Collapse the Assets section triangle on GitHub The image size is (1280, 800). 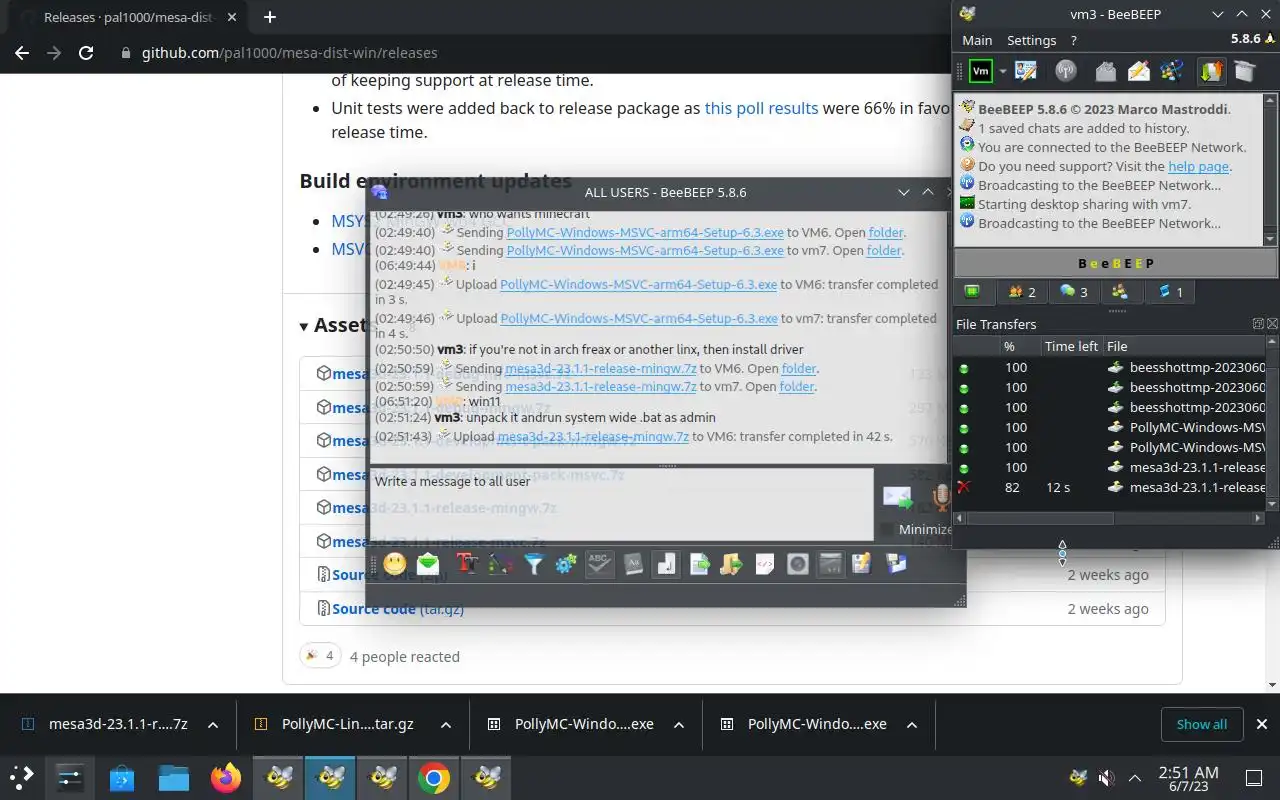[304, 326]
